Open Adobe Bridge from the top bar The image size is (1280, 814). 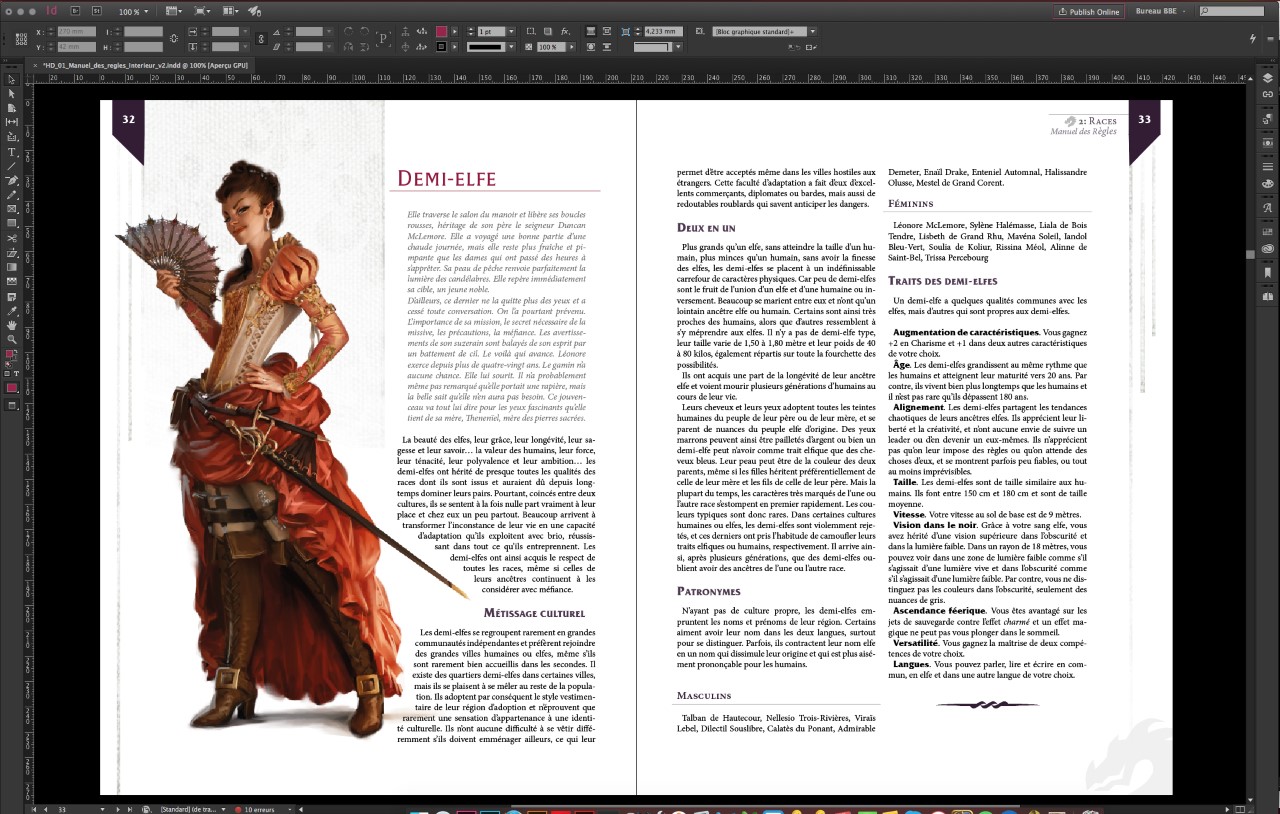tap(74, 11)
